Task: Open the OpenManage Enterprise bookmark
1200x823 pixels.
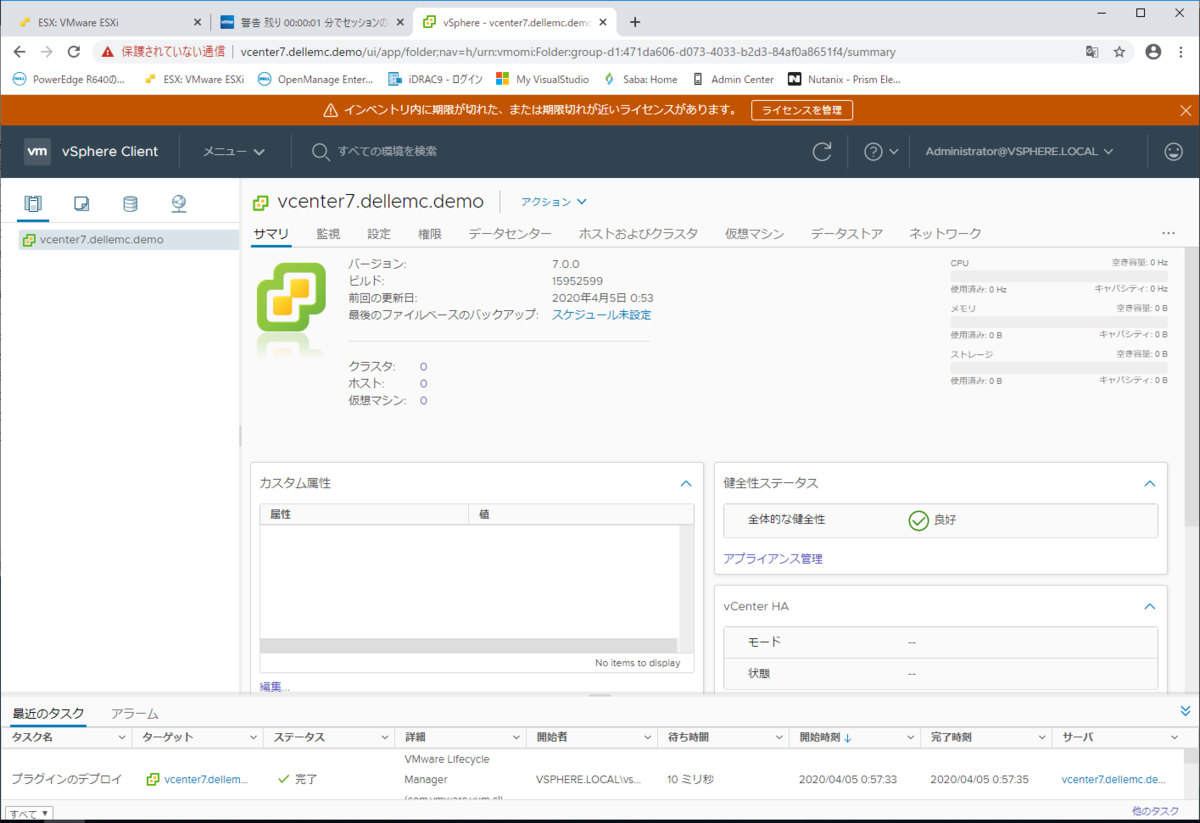Action: click(x=316, y=79)
